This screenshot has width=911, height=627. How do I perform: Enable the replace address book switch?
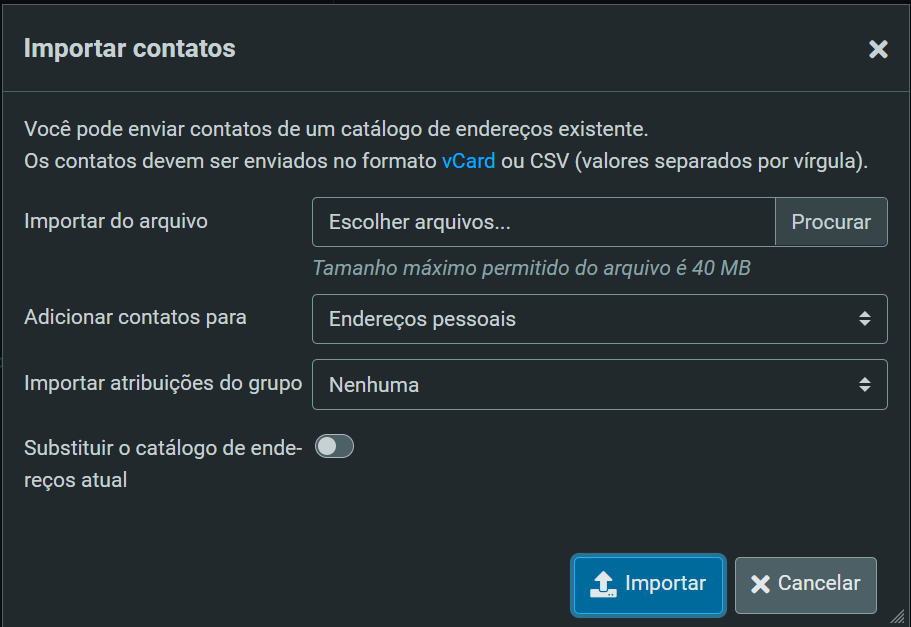334,447
